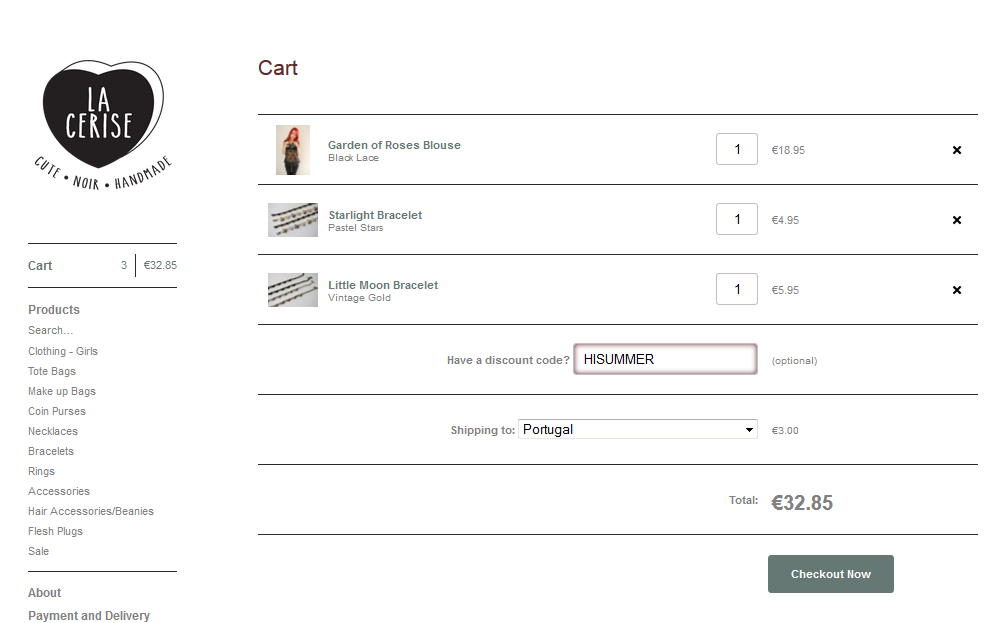Focus the discount code input field
The width and height of the screenshot is (987, 623).
pyautogui.click(x=665, y=360)
